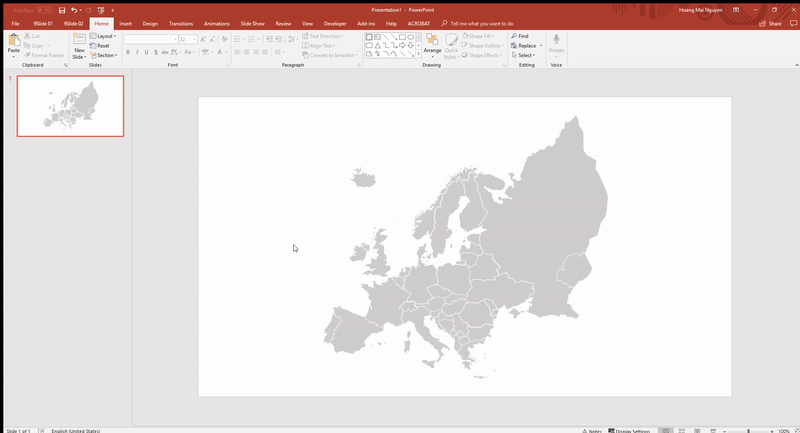Click Justify alignment icon

[265, 52]
